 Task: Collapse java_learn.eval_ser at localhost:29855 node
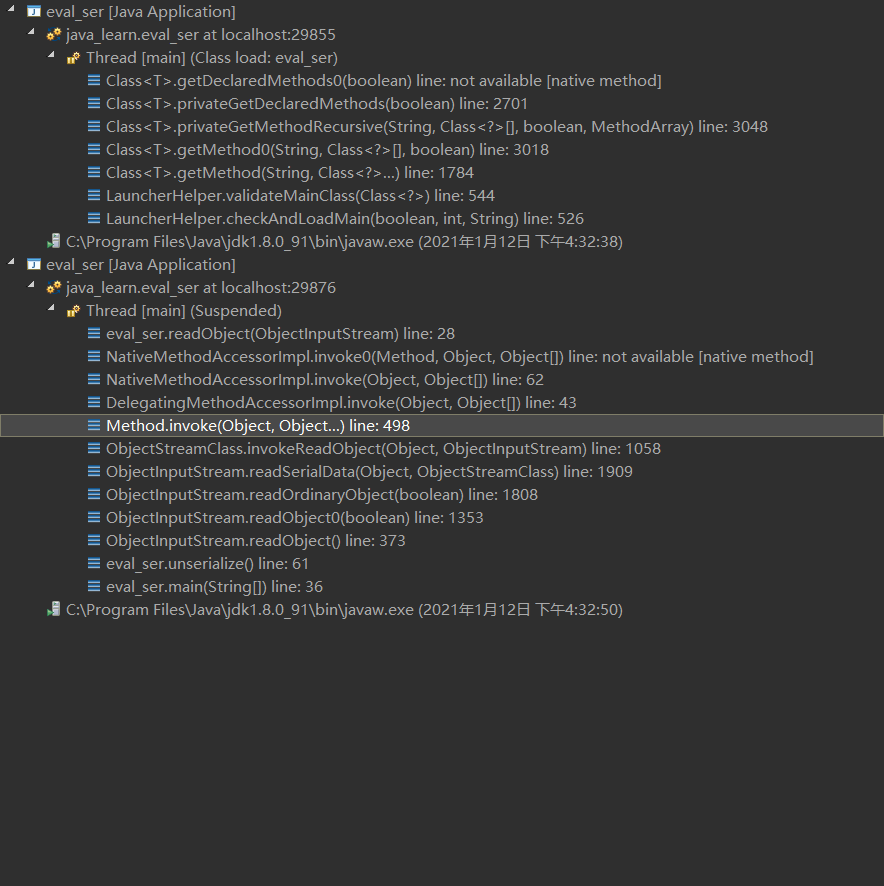tap(32, 32)
